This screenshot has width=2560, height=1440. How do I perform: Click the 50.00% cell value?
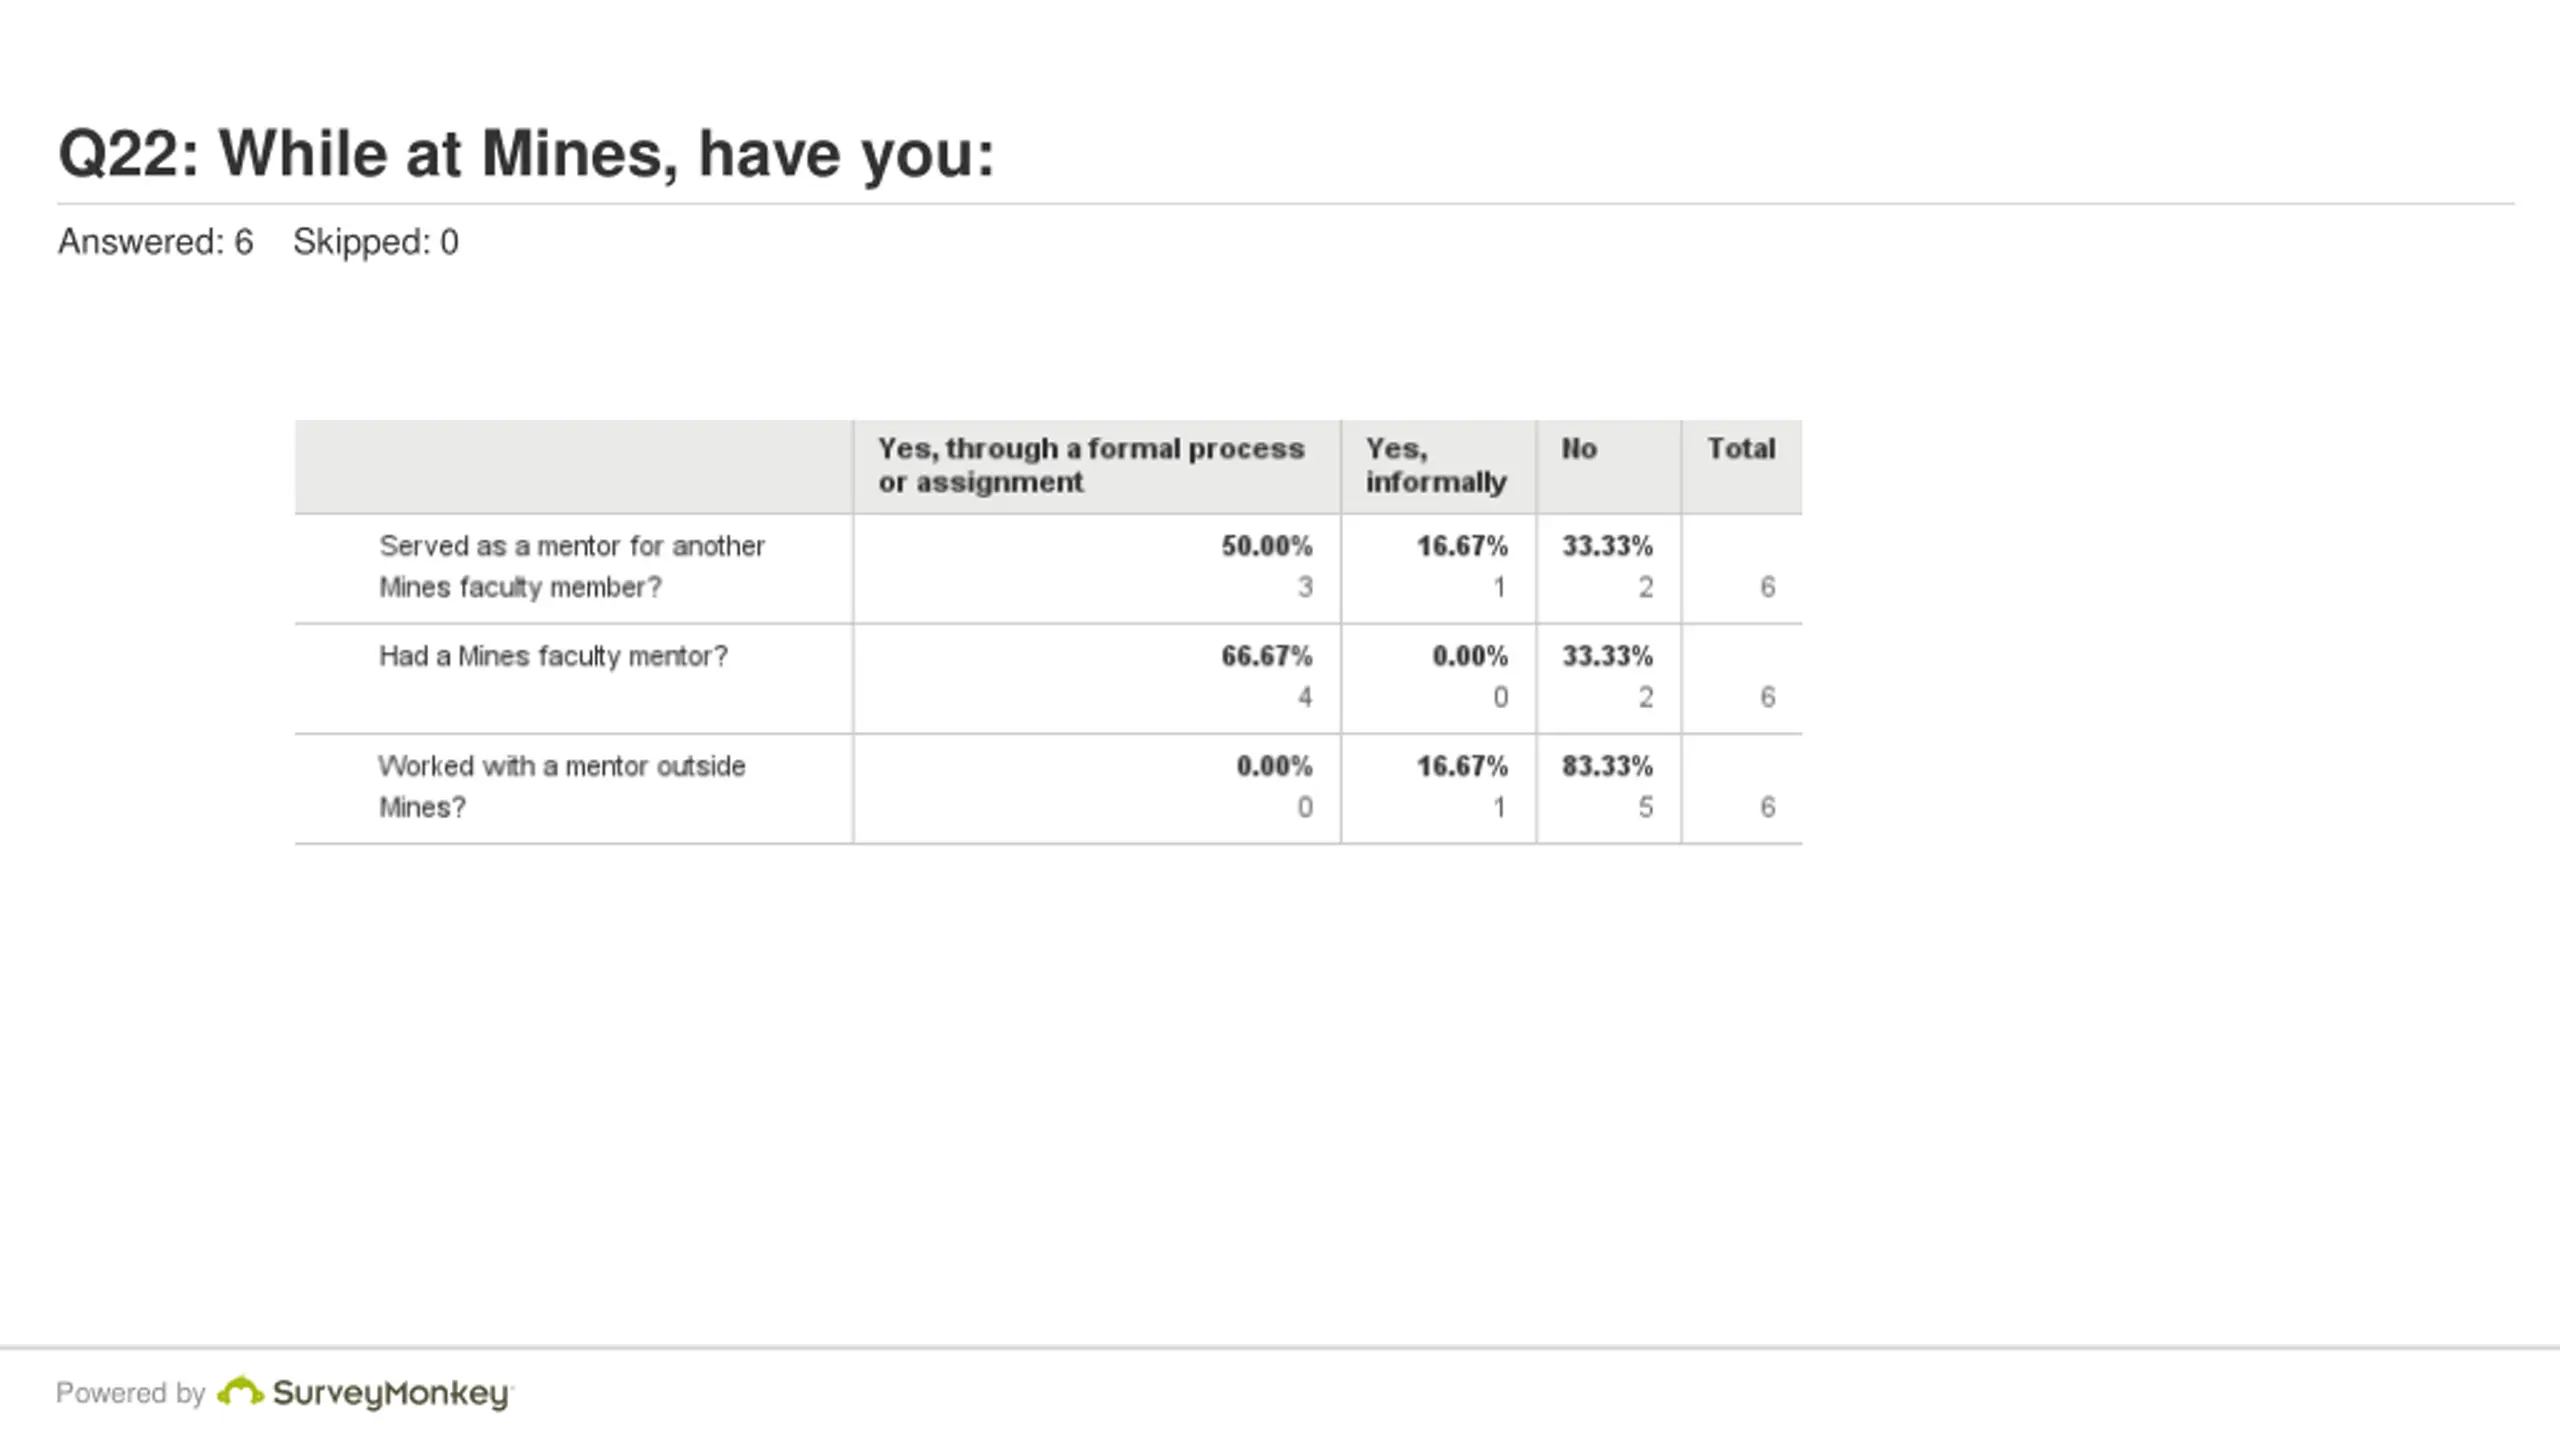coord(1266,546)
